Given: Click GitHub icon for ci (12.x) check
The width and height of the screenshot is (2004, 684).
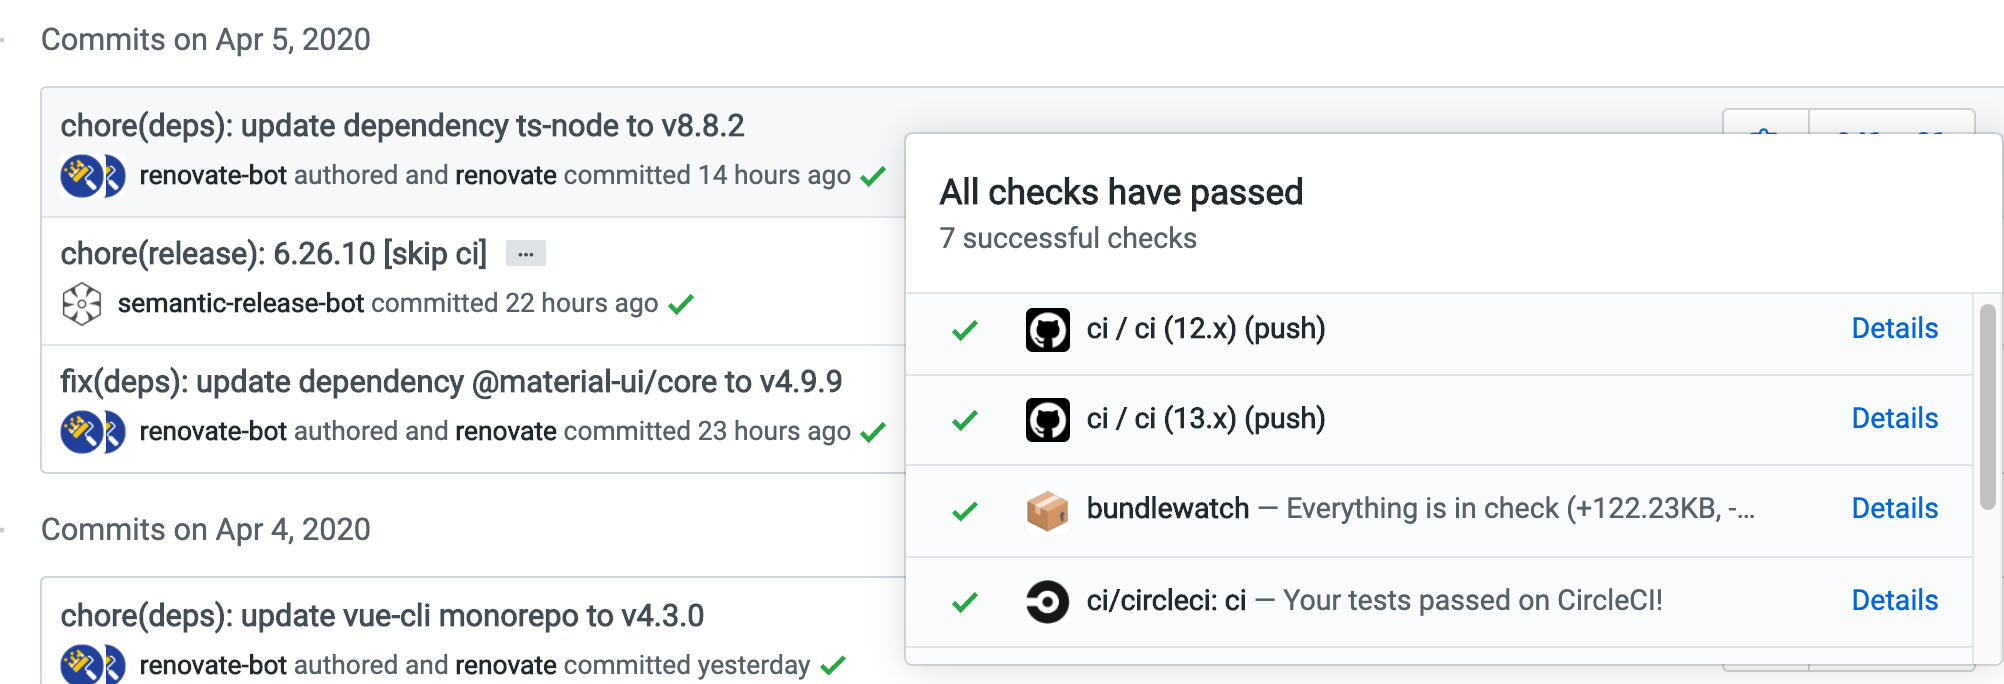Looking at the screenshot, I should [x=1047, y=329].
